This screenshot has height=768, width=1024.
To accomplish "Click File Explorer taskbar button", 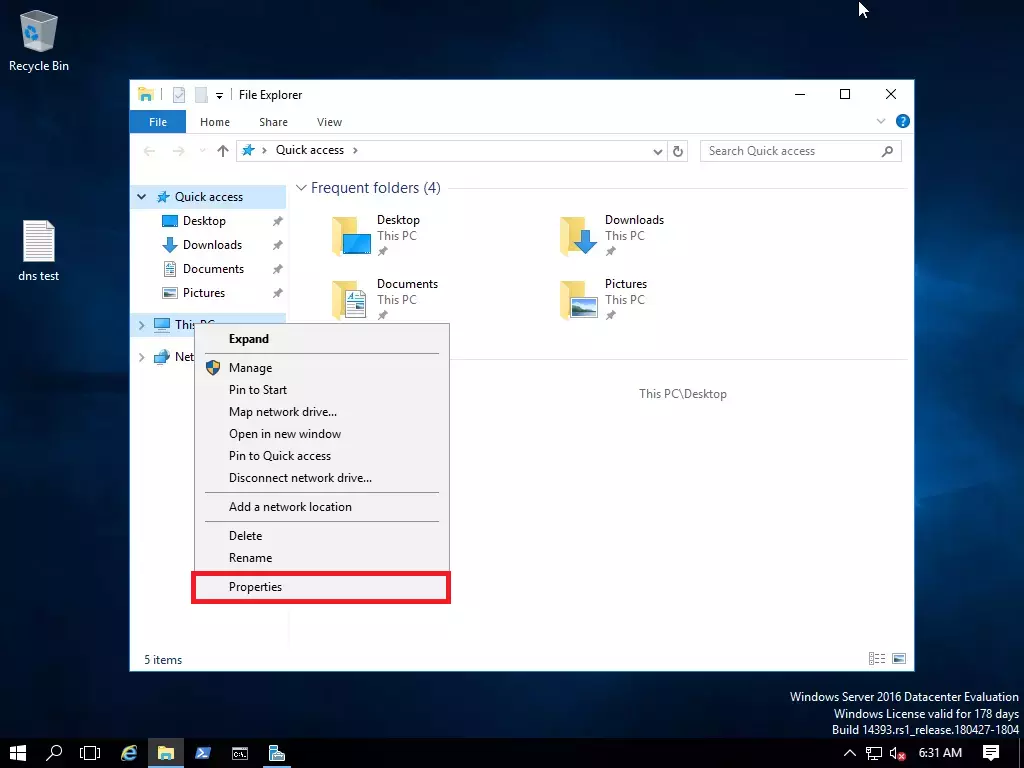I will pos(166,753).
